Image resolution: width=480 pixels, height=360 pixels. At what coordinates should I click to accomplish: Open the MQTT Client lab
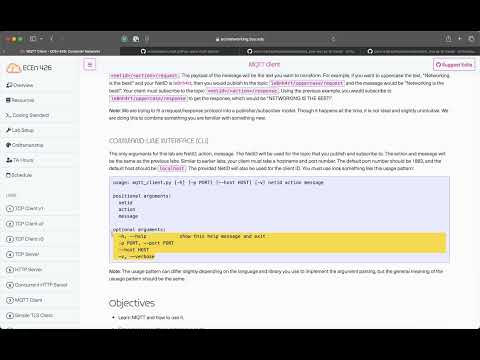pyautogui.click(x=24, y=300)
